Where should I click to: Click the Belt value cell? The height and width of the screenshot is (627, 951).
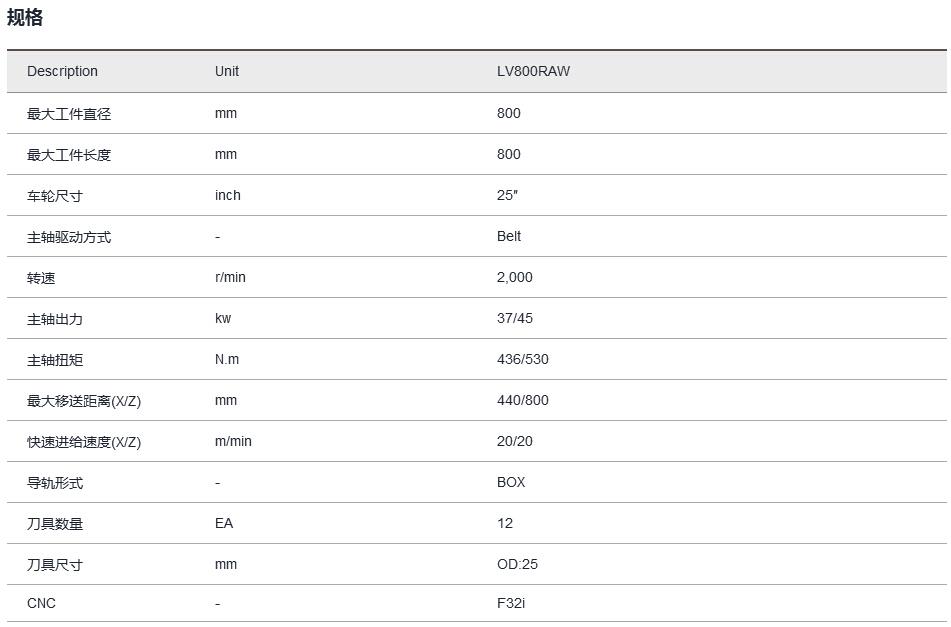pos(509,236)
